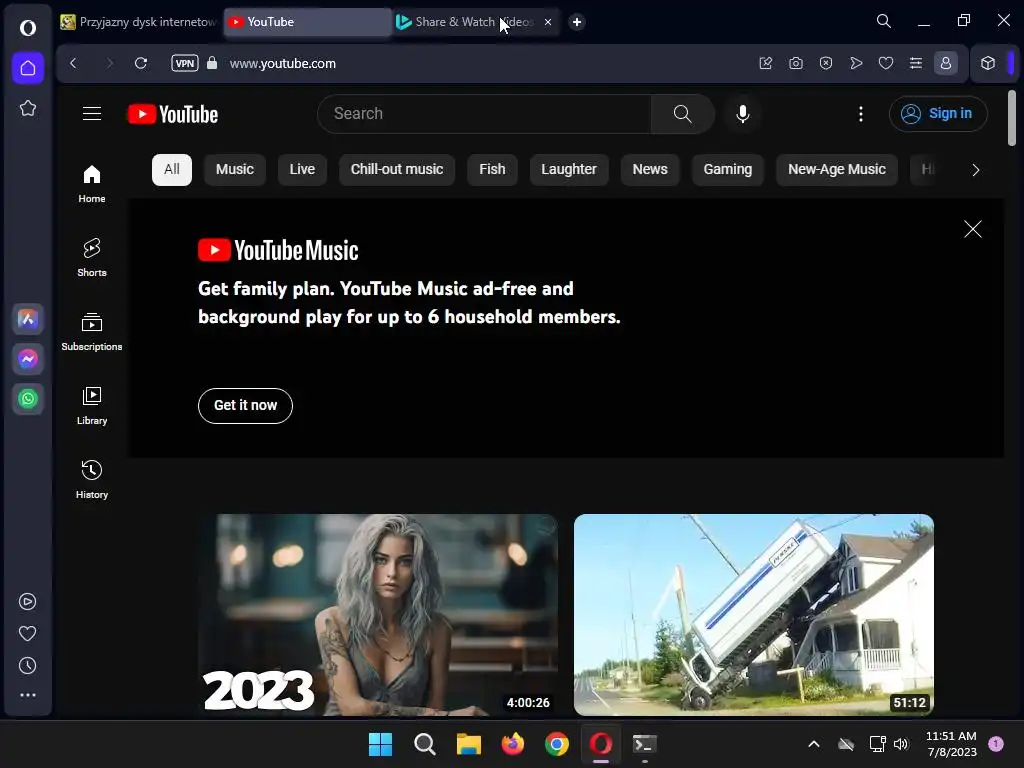
Task: Select the New-Age Music chip
Action: coord(837,170)
